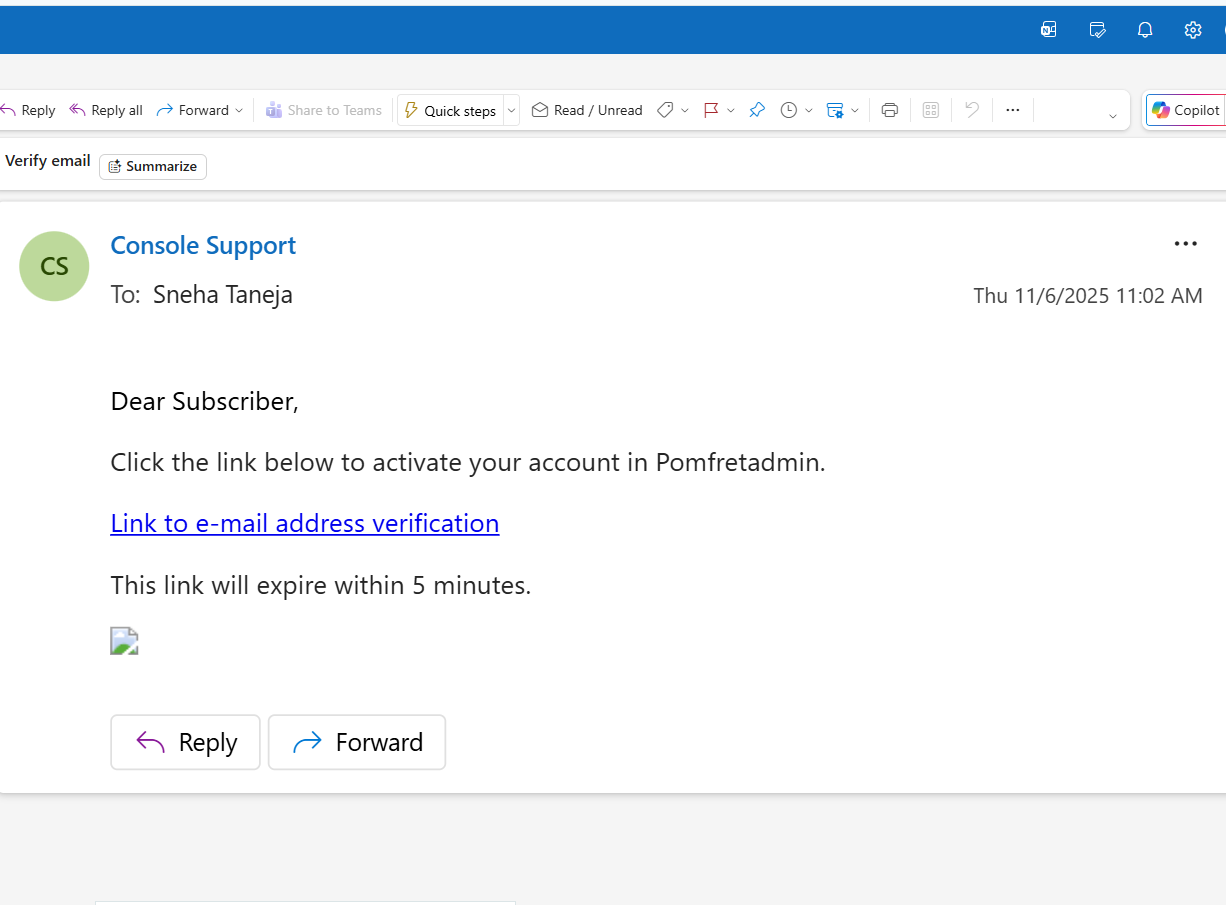1226x905 pixels.
Task: Toggle Read / Unread status
Action: point(587,110)
